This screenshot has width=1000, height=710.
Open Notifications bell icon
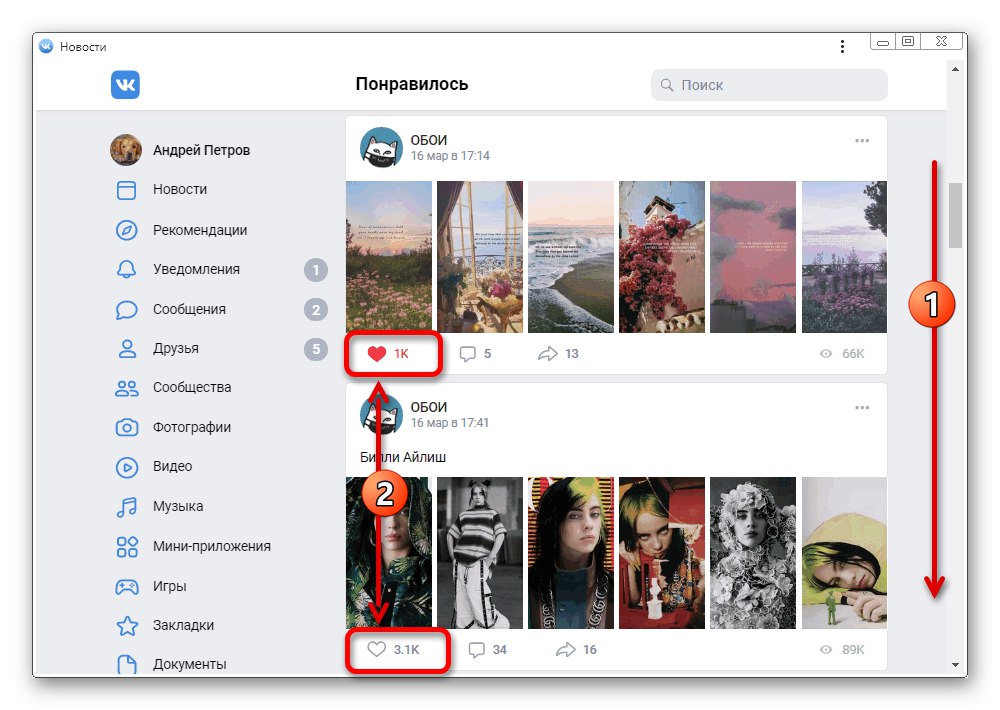pos(126,269)
